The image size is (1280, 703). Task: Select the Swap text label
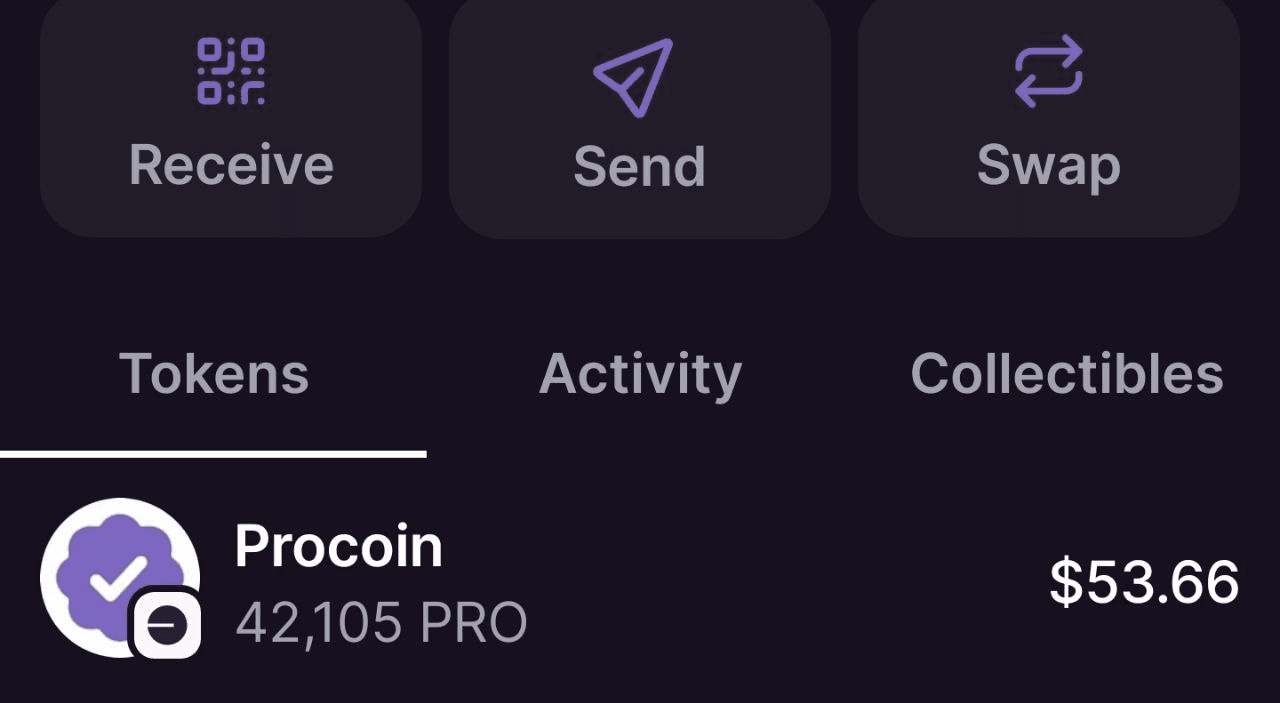1048,168
